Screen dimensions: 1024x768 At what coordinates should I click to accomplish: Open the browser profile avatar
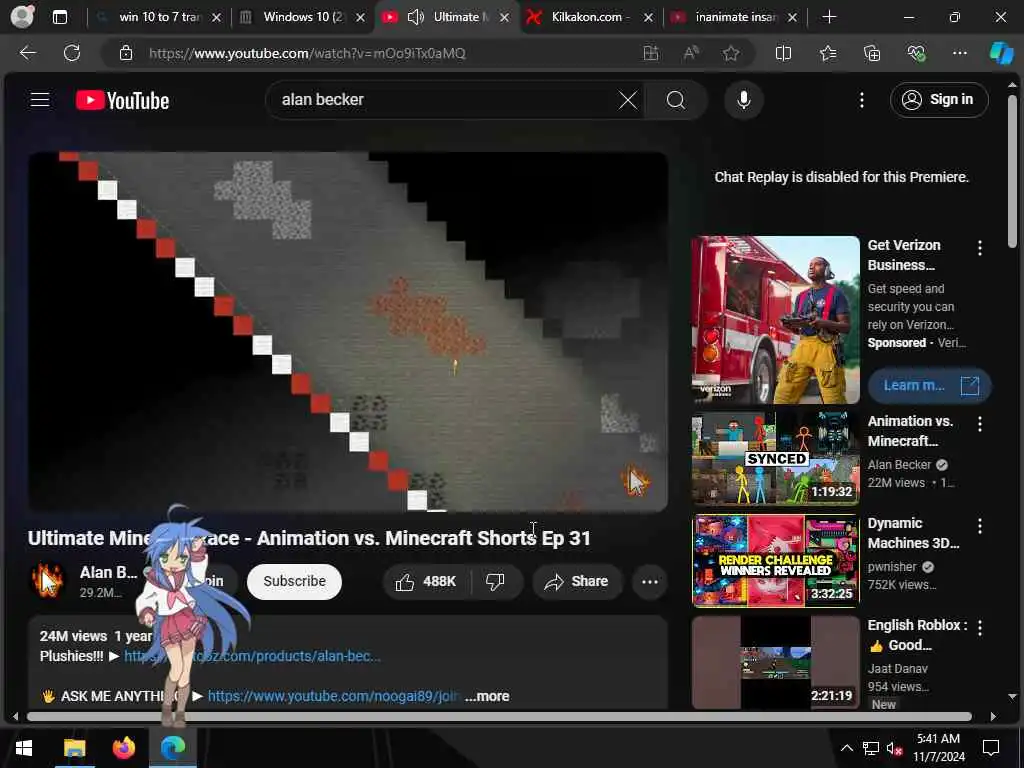[x=22, y=17]
